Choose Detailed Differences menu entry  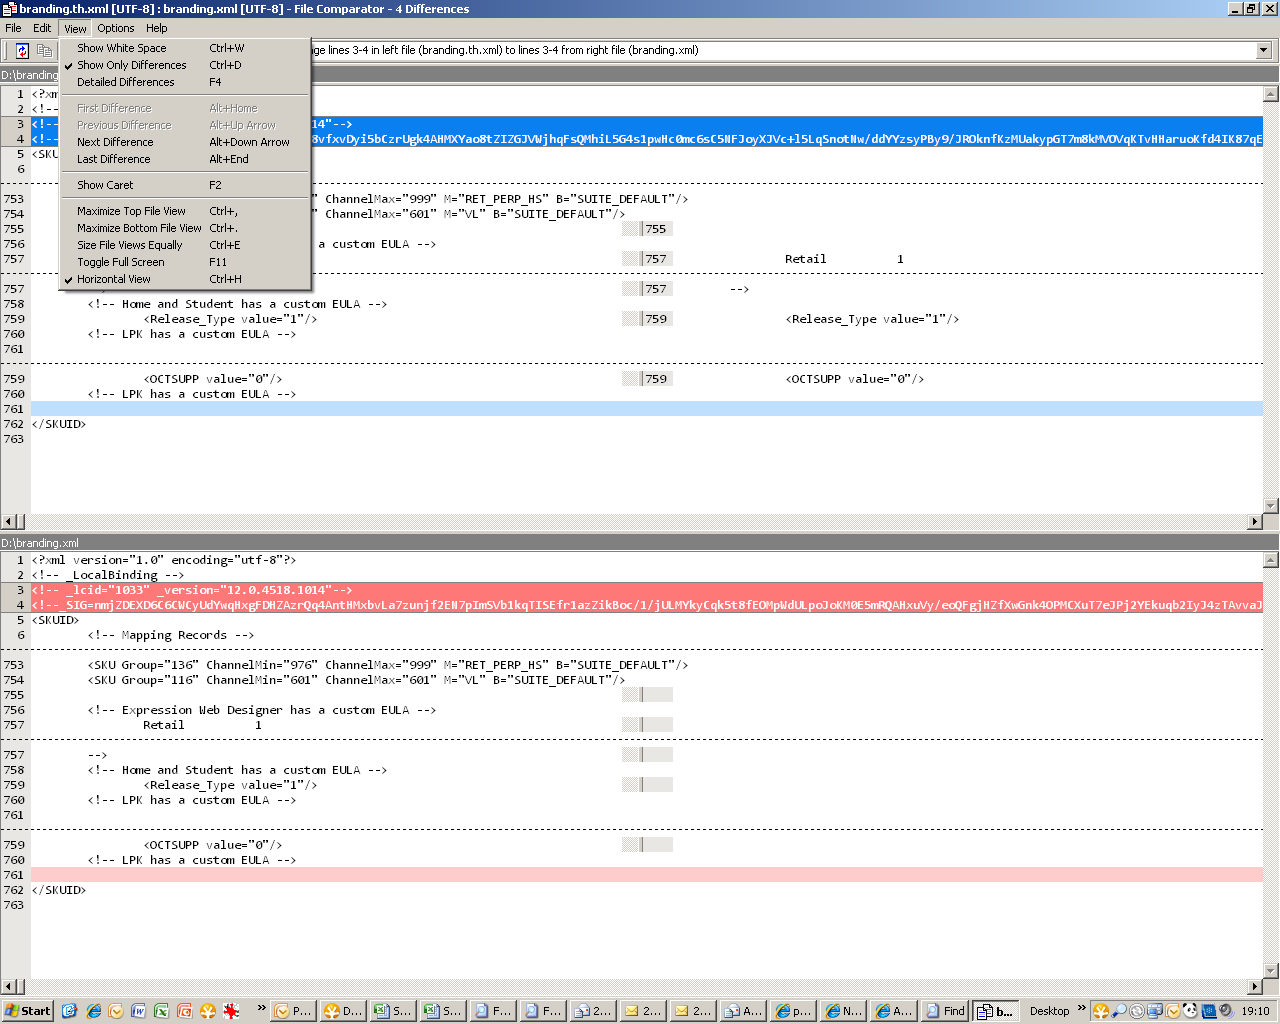click(185, 82)
